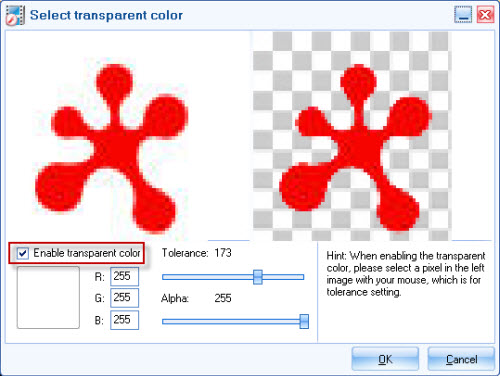Confirm the settings with the OK button
Image resolution: width=500 pixels, height=376 pixels.
pyautogui.click(x=385, y=359)
